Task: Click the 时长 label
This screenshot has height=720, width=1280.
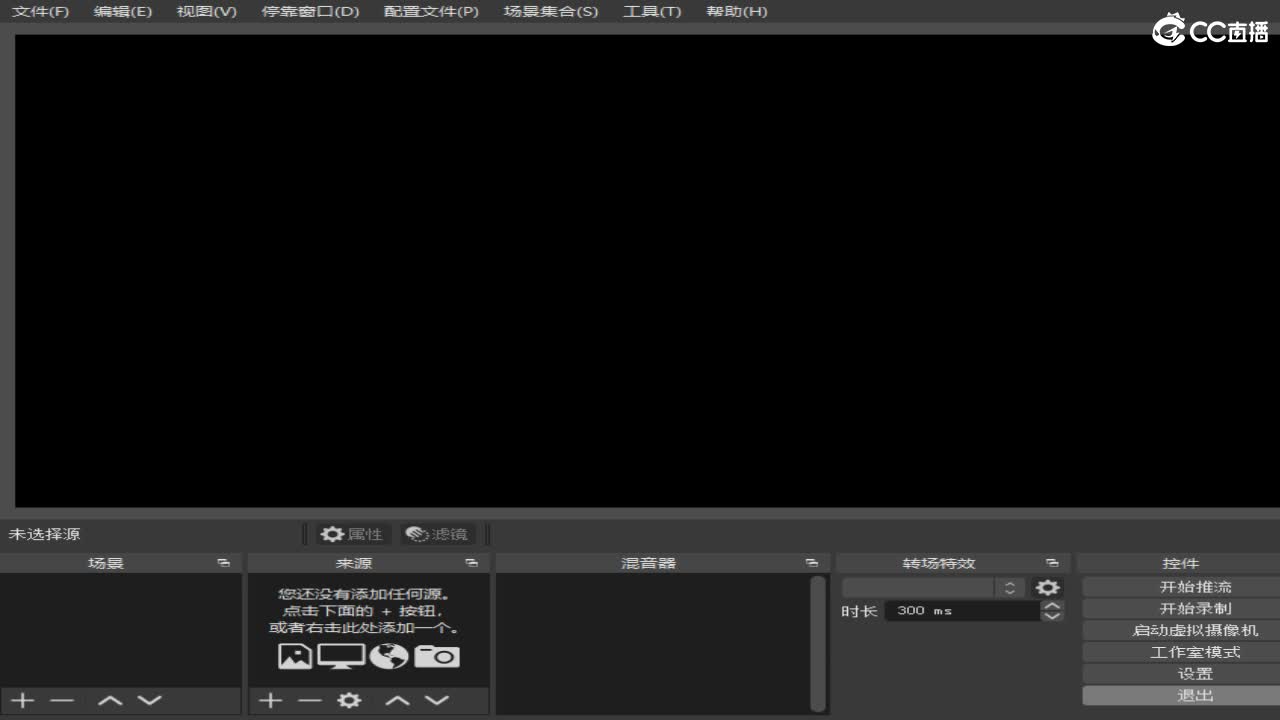Action: [x=859, y=611]
